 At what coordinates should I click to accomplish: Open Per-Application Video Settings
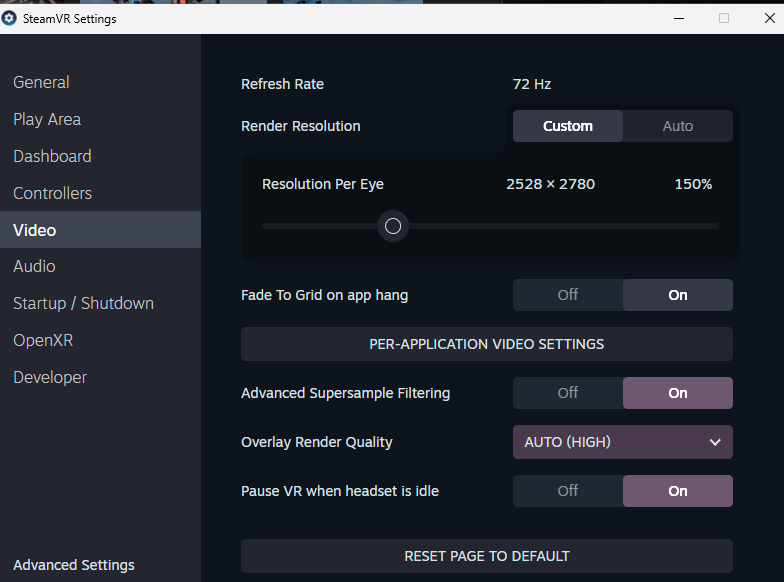pyautogui.click(x=486, y=344)
